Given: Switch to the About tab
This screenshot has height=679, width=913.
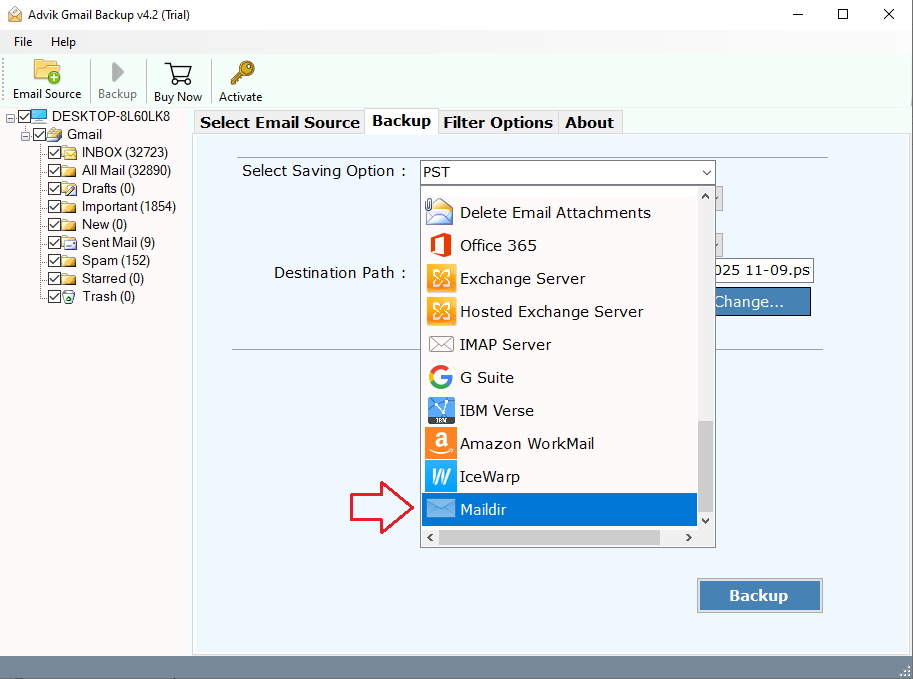Looking at the screenshot, I should [589, 122].
